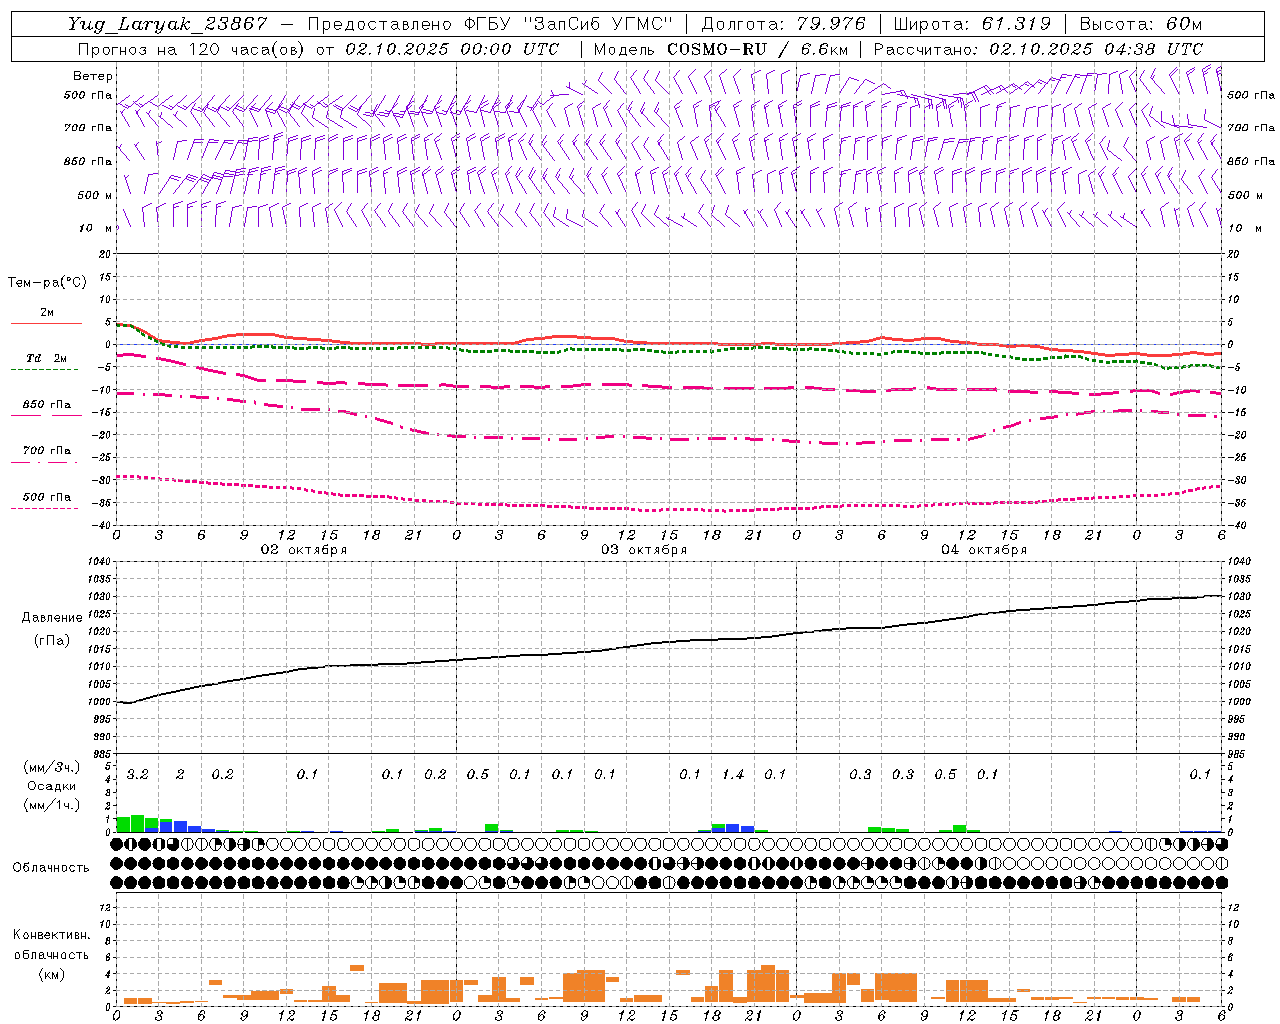Click the forecast start text 02.10.2025 00:00 UTC

(x=452, y=49)
